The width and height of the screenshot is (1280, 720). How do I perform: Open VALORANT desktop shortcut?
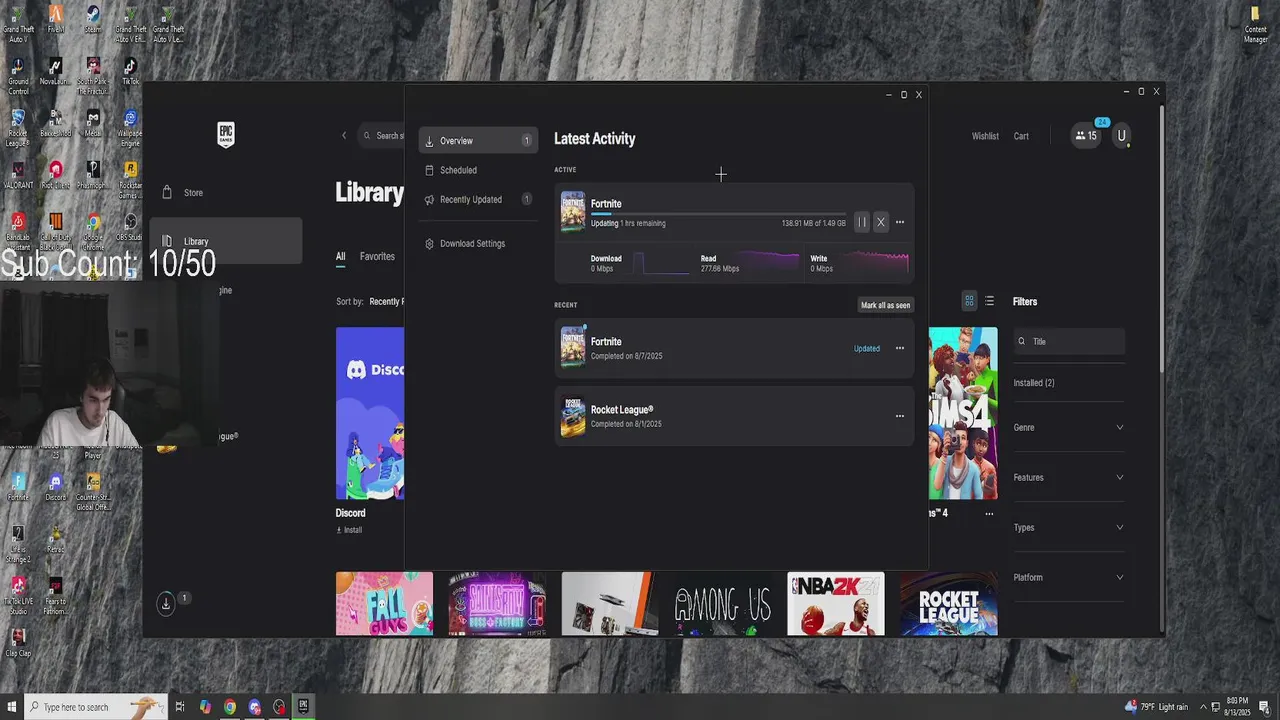[x=17, y=176]
